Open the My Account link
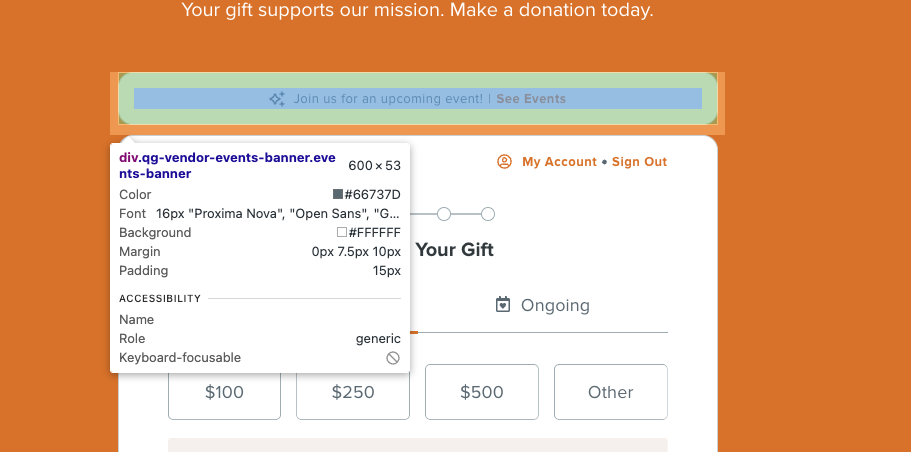This screenshot has width=911, height=452. pos(559,162)
